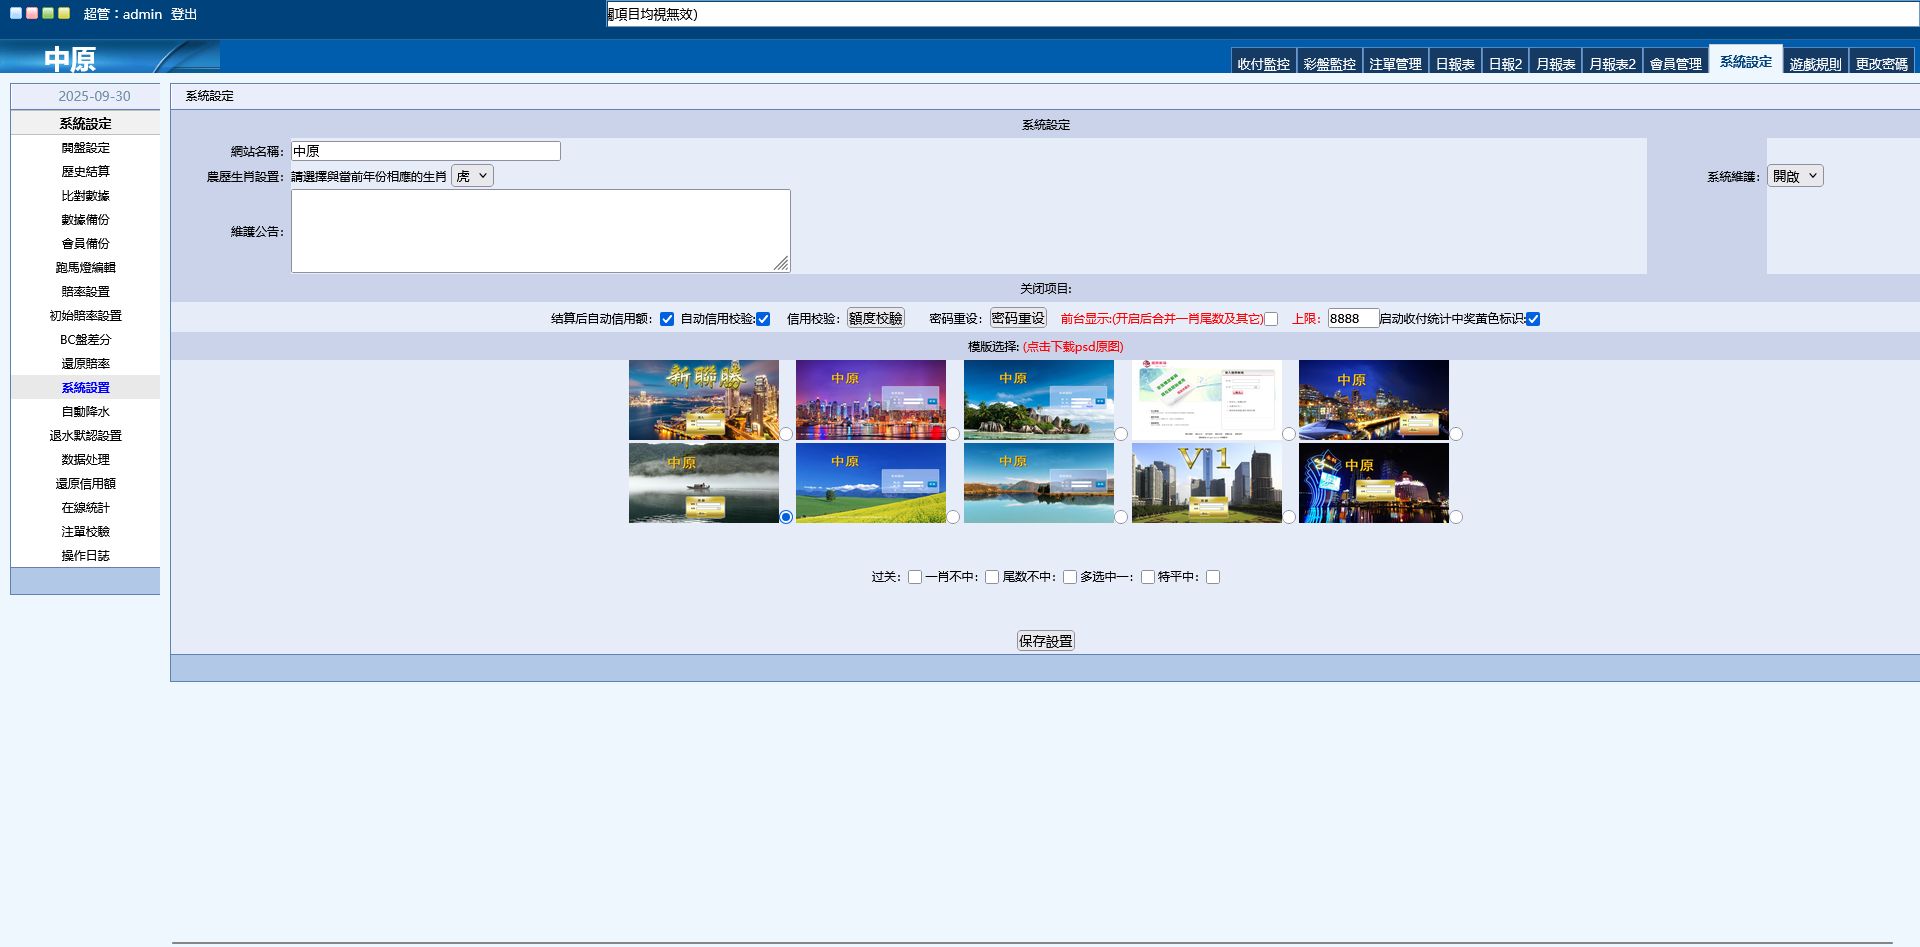Viewport: 1920px width, 947px height.
Task: Click the blue theme color square
Action: tap(16, 14)
